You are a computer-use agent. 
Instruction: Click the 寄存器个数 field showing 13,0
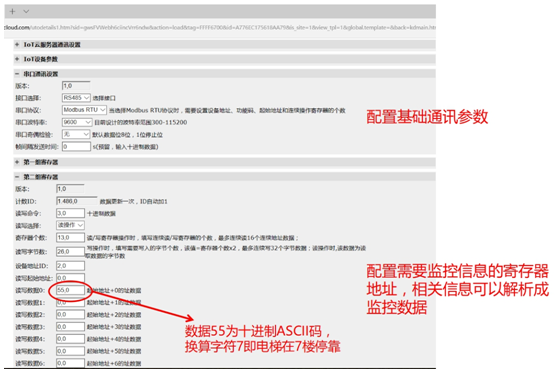pyautogui.click(x=70, y=237)
